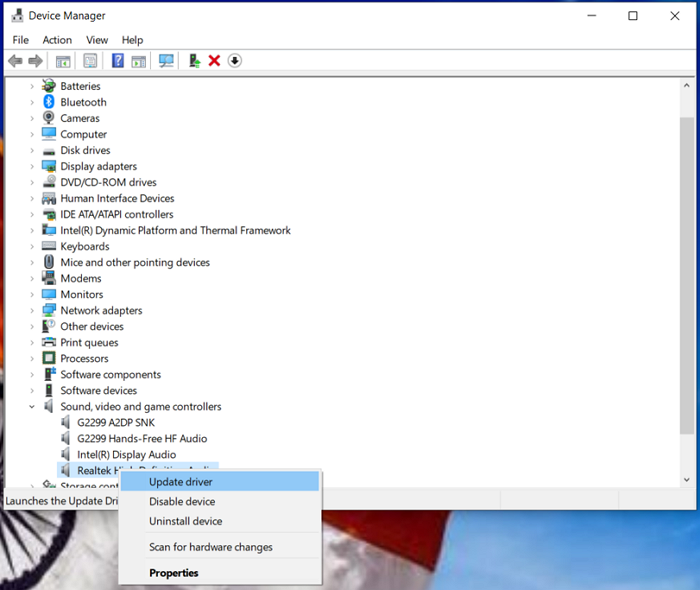Click the Back arrow in the toolbar
The width and height of the screenshot is (700, 590).
[x=15, y=61]
